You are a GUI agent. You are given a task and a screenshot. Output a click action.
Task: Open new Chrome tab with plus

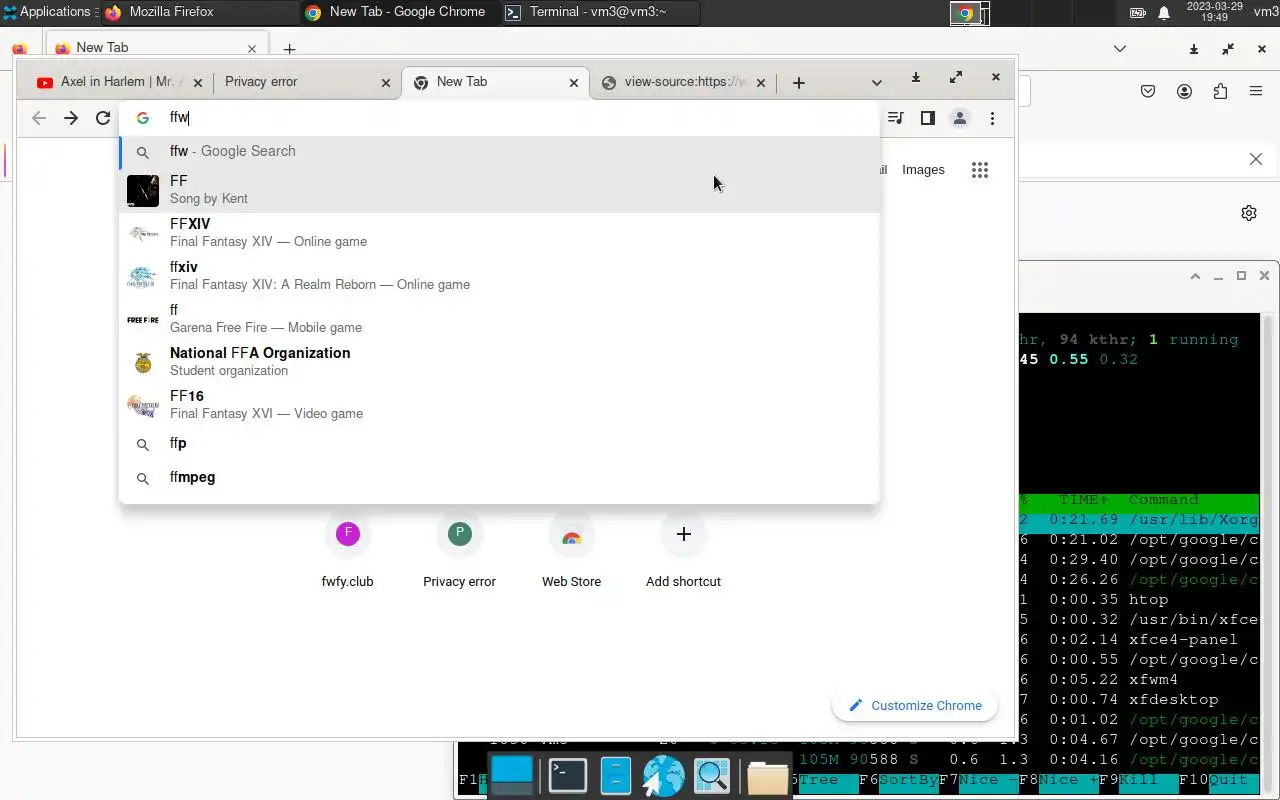coord(798,83)
